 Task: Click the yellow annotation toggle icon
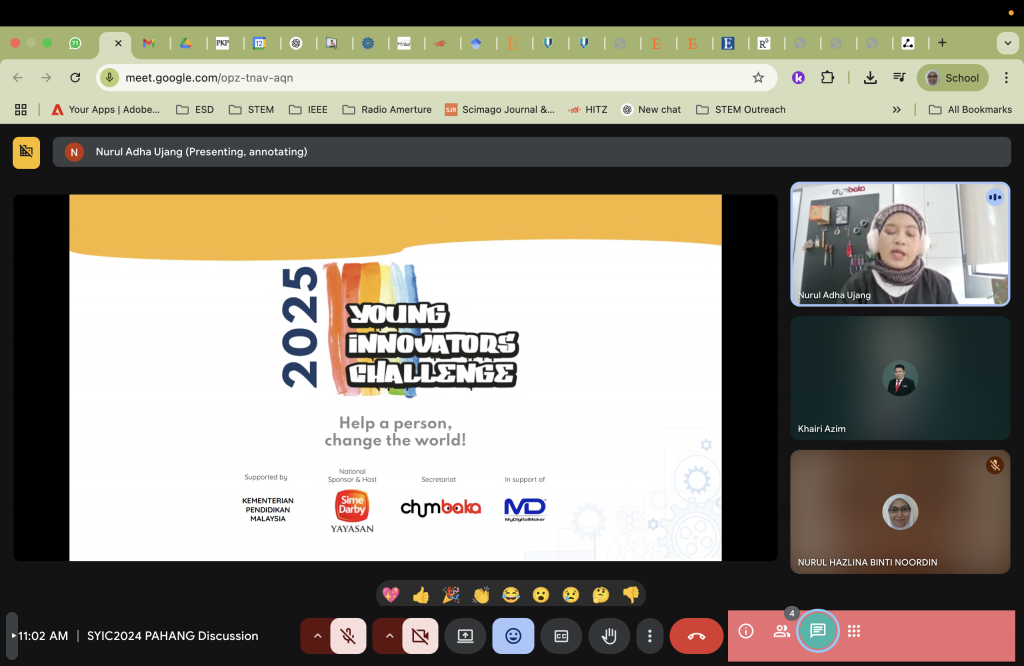coord(26,152)
